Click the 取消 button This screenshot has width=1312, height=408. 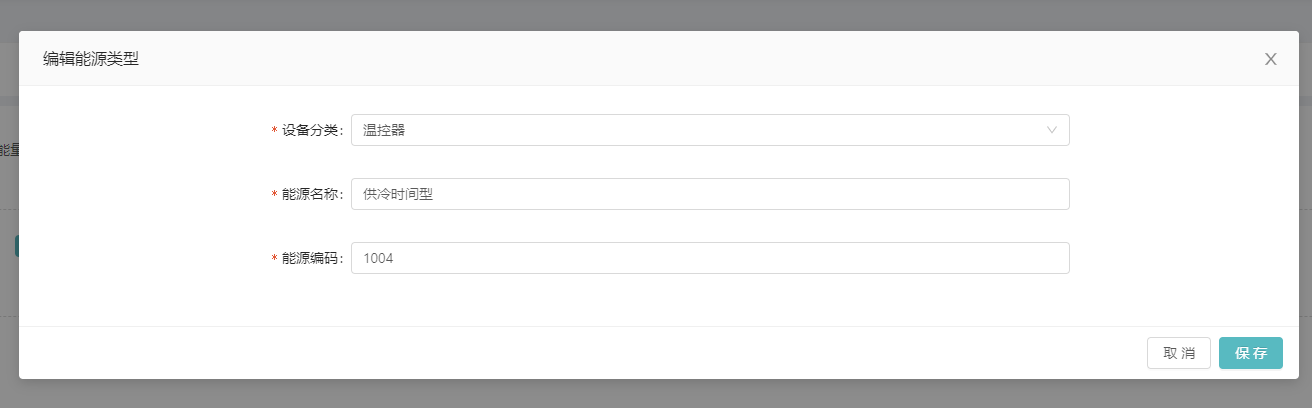(1179, 353)
